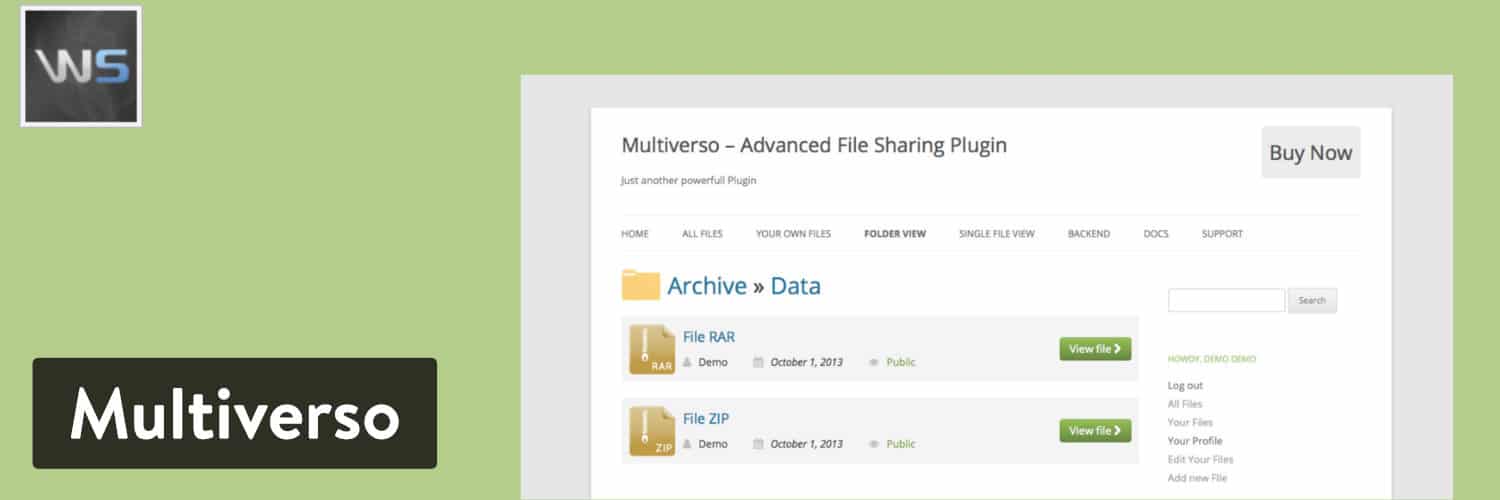The height and width of the screenshot is (500, 1500).
Task: Open SINGLE FILE VIEW menu item
Action: (x=997, y=234)
